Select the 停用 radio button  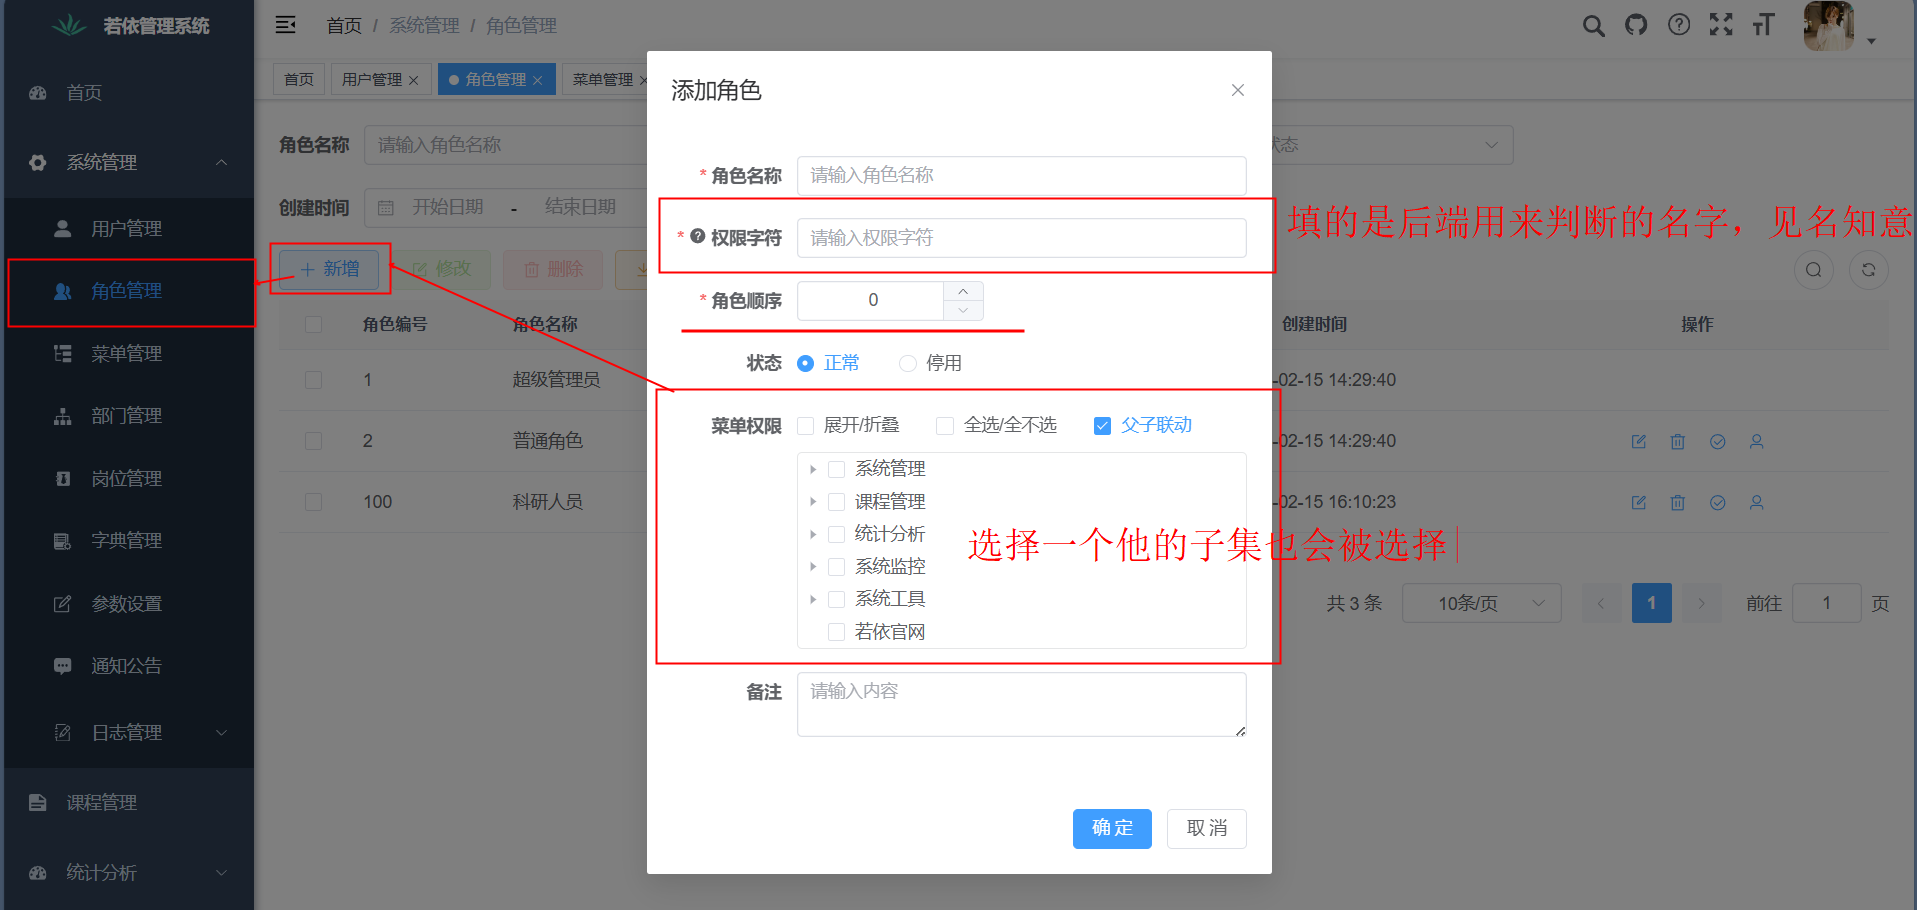(x=907, y=363)
